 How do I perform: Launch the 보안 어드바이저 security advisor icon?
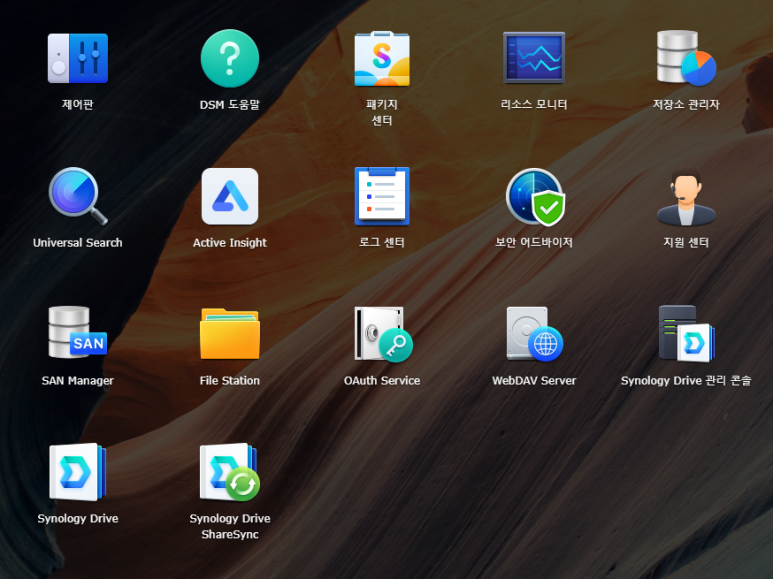[x=535, y=197]
